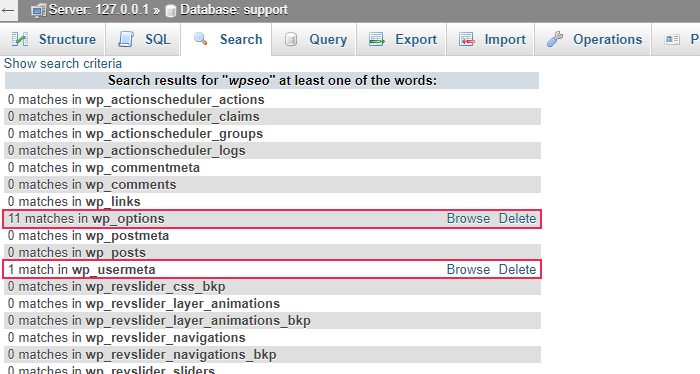Image resolution: width=700 pixels, height=374 pixels.
Task: Open the Query tab
Action: coord(314,39)
